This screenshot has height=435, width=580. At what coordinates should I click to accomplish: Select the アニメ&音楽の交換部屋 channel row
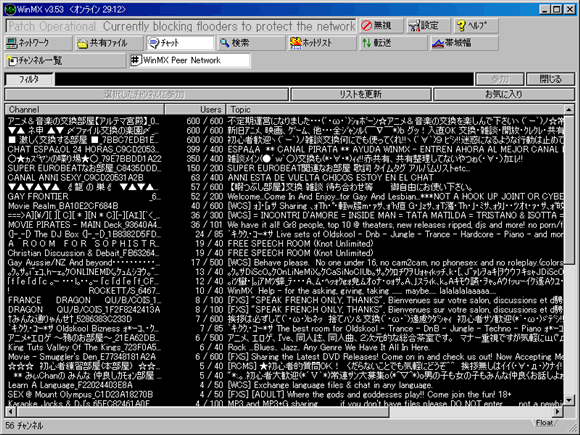(284, 121)
